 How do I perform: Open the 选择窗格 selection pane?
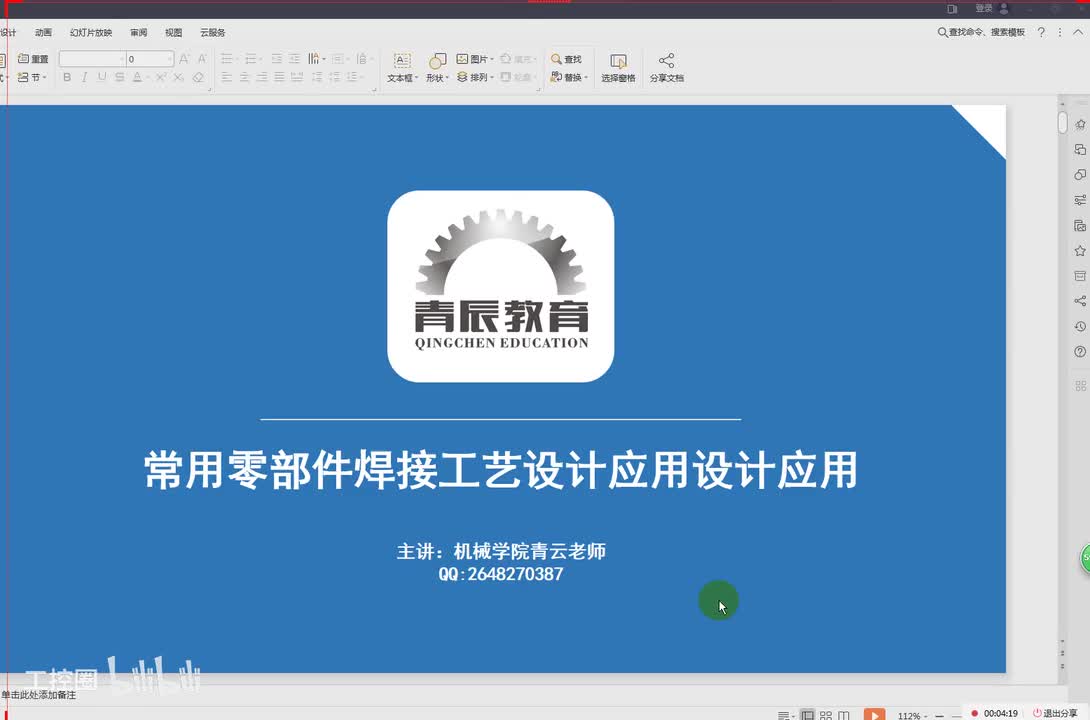(618, 68)
